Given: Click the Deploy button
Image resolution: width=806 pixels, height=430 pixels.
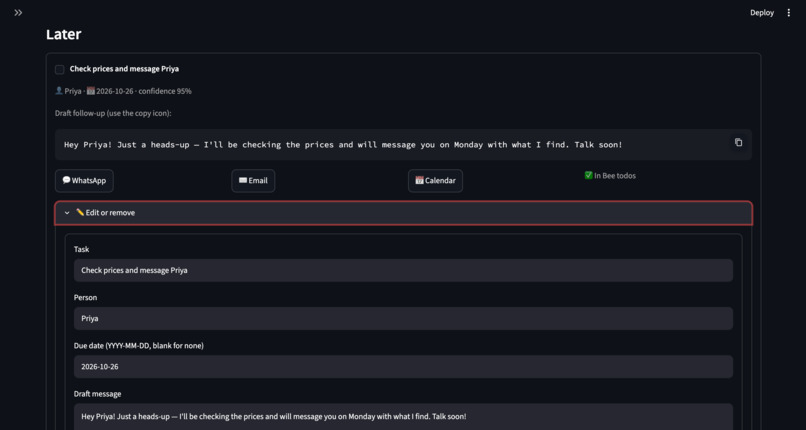Looking at the screenshot, I should coord(762,13).
